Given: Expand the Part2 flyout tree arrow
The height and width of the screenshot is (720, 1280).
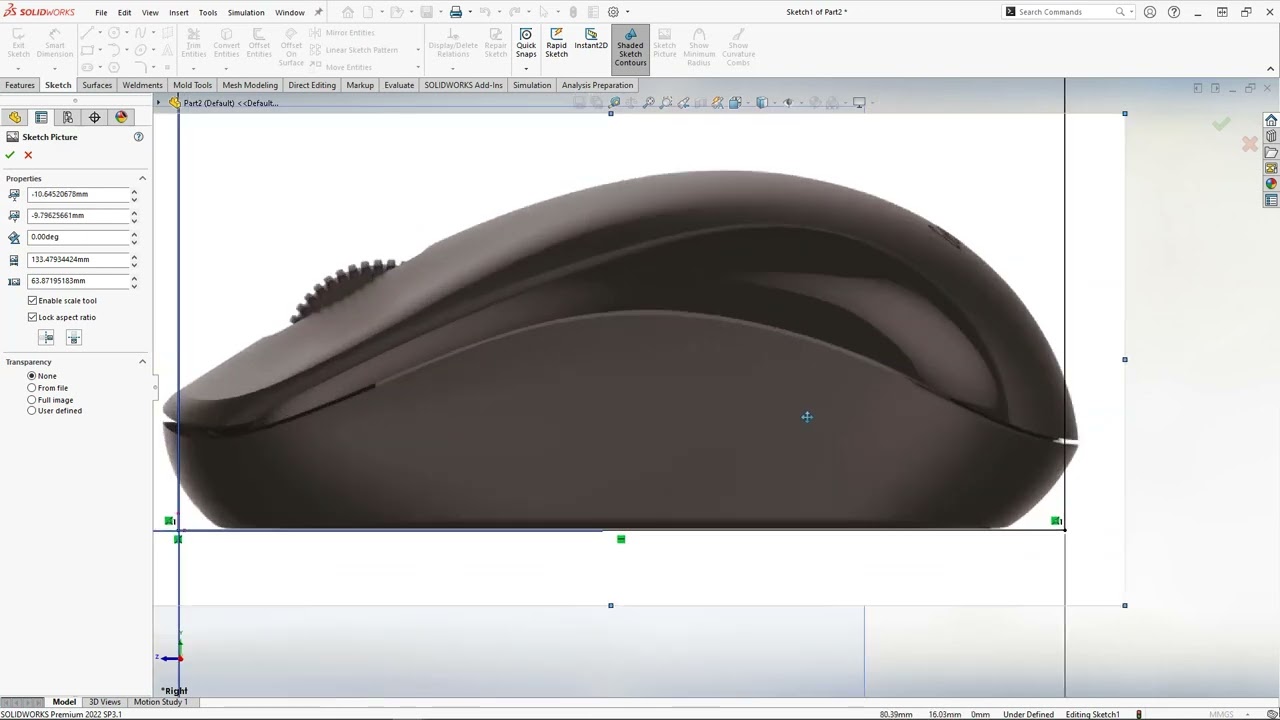Looking at the screenshot, I should click(158, 103).
